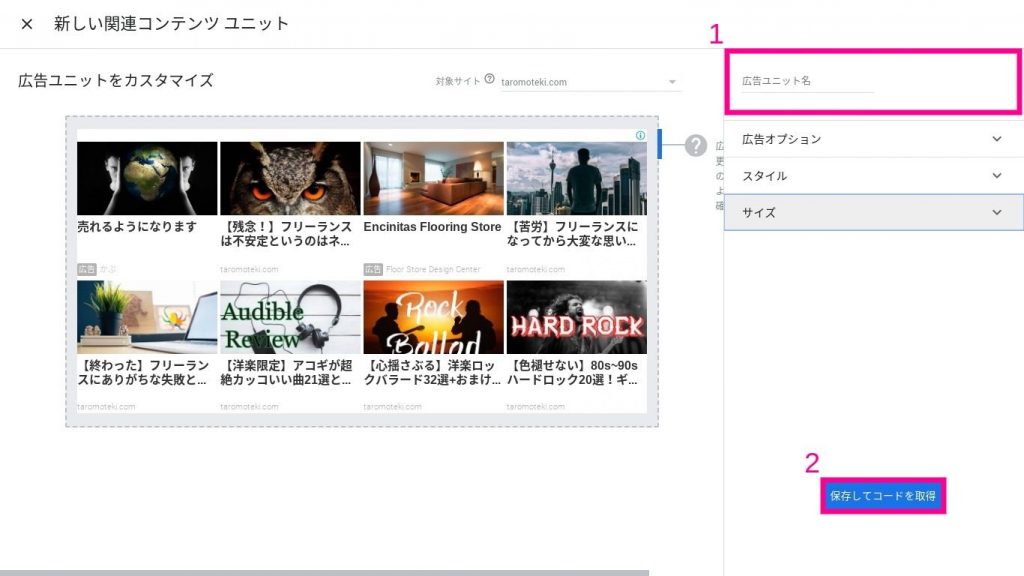Click the gray question mark help icon
This screenshot has height=576, width=1024.
(x=696, y=146)
